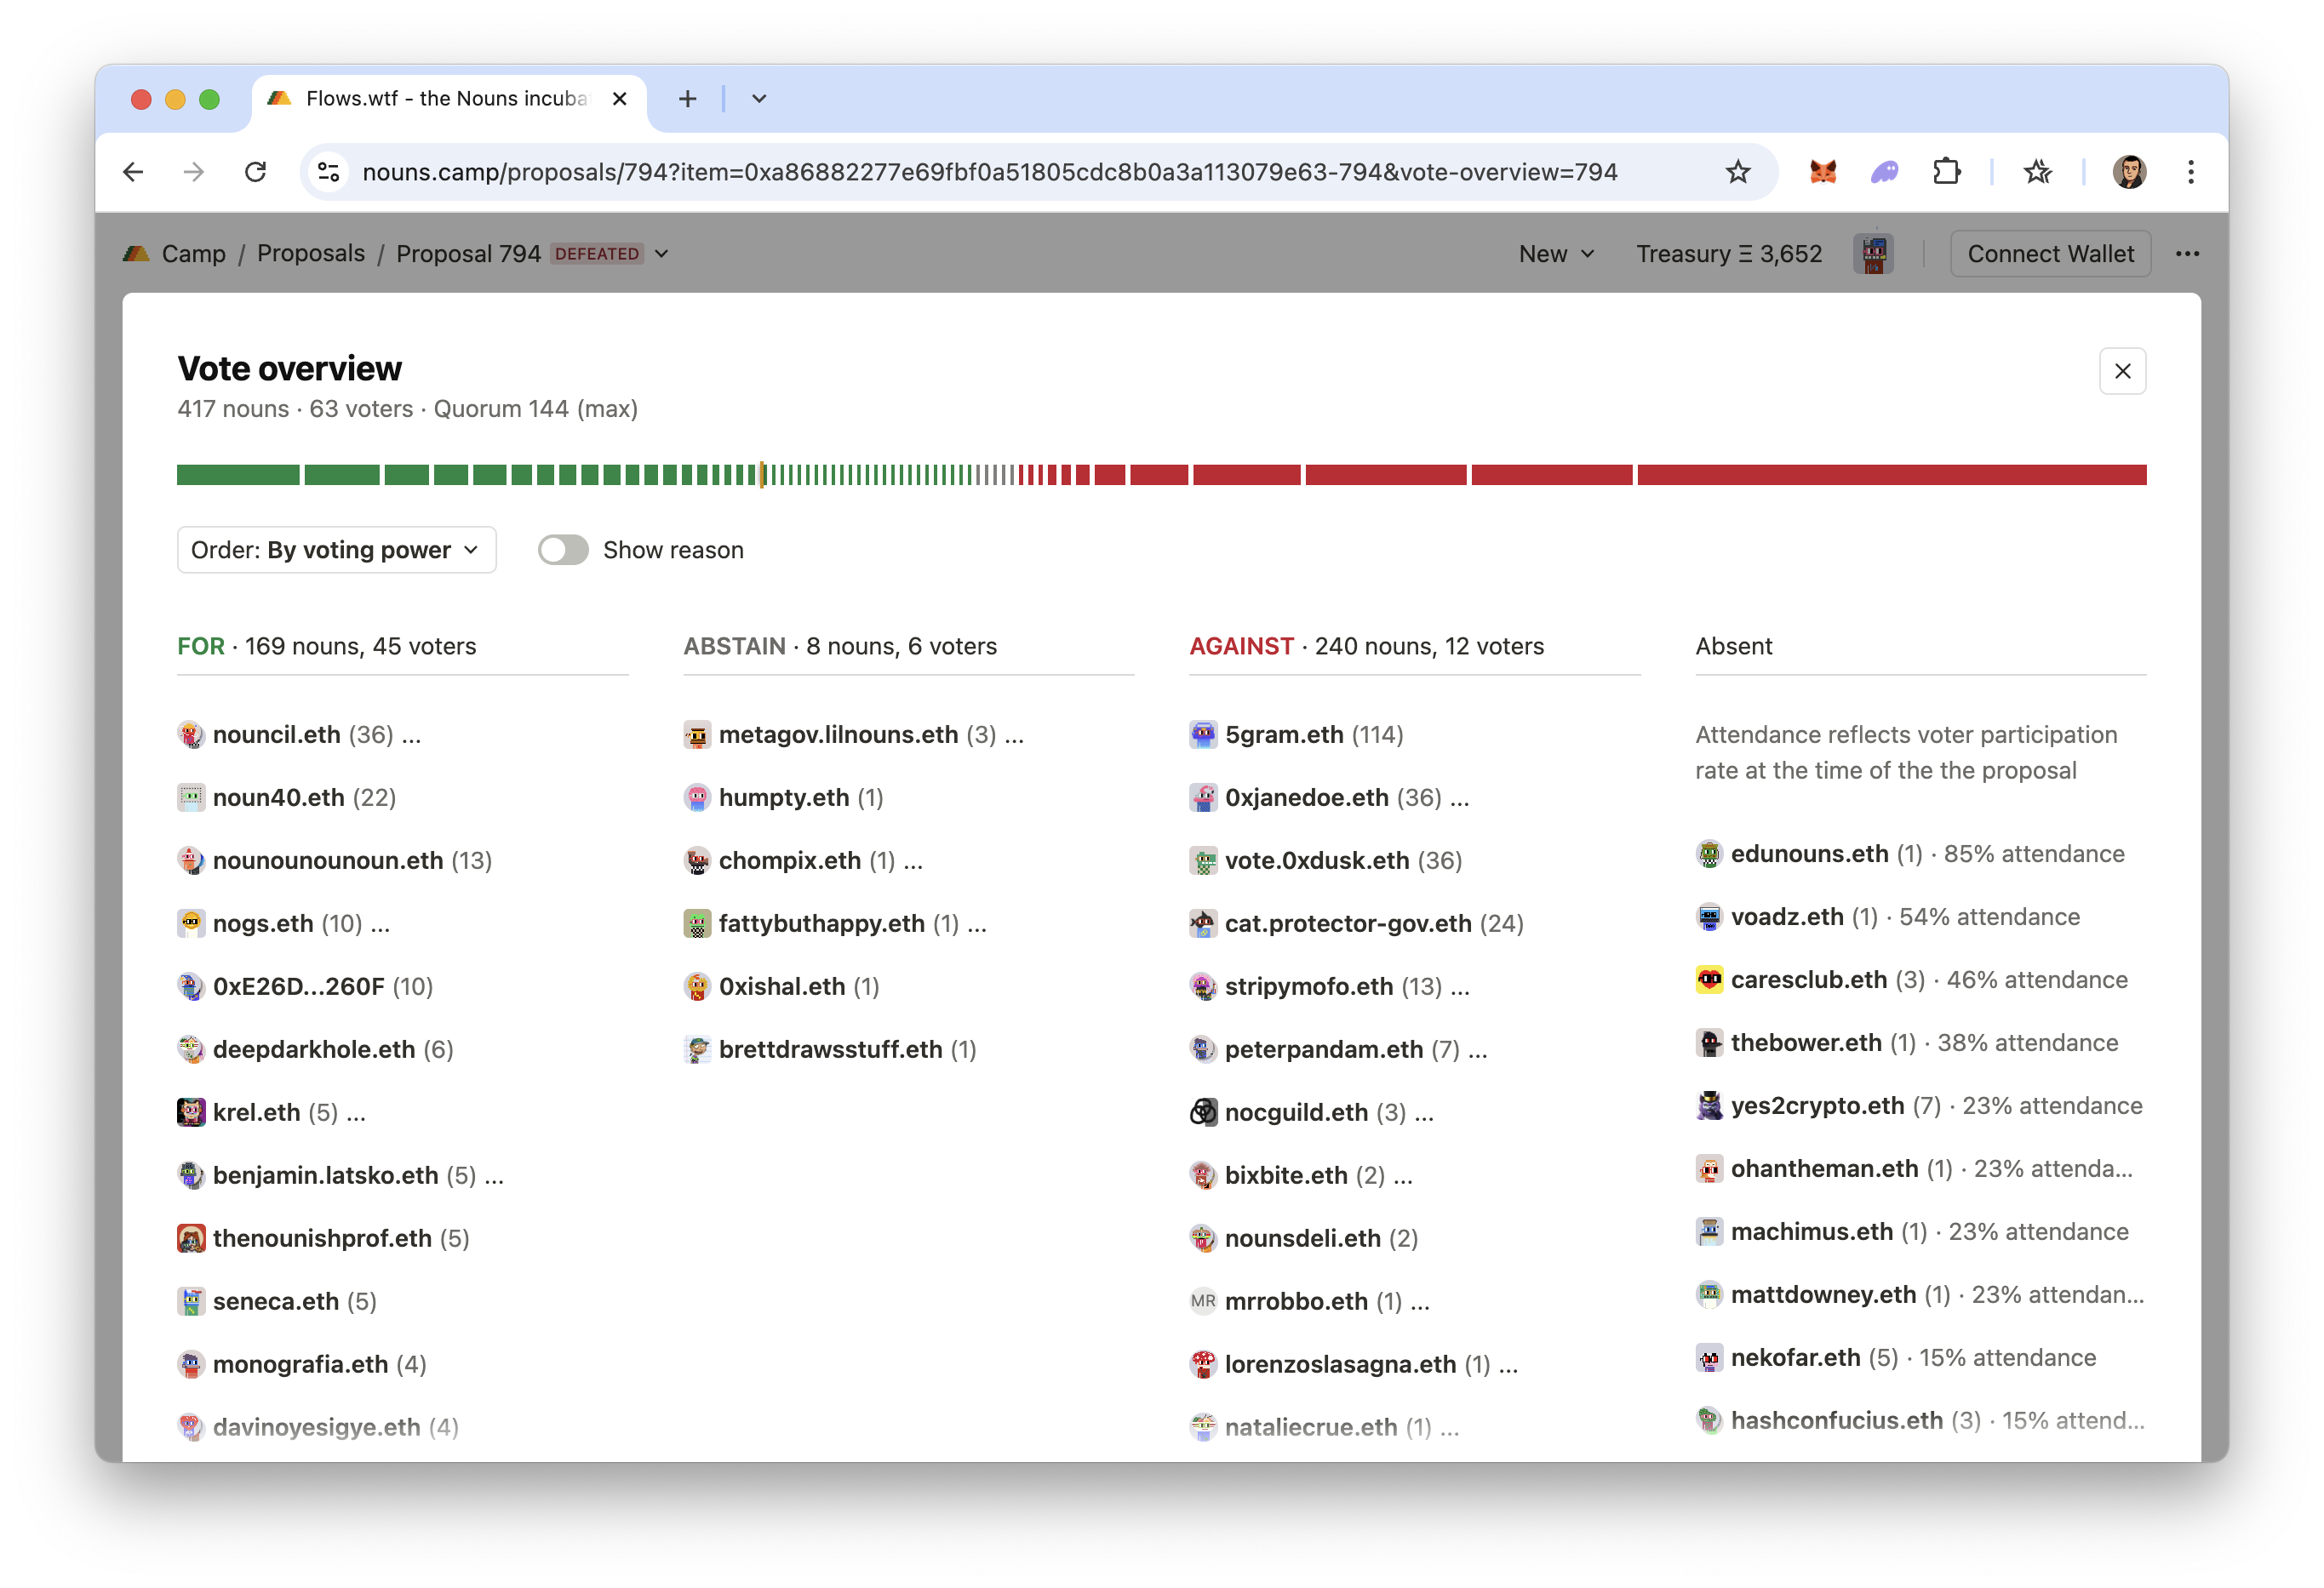Navigate to the Proposals breadcrumb link
Image resolution: width=2324 pixels, height=1588 pixels.
pos(310,253)
